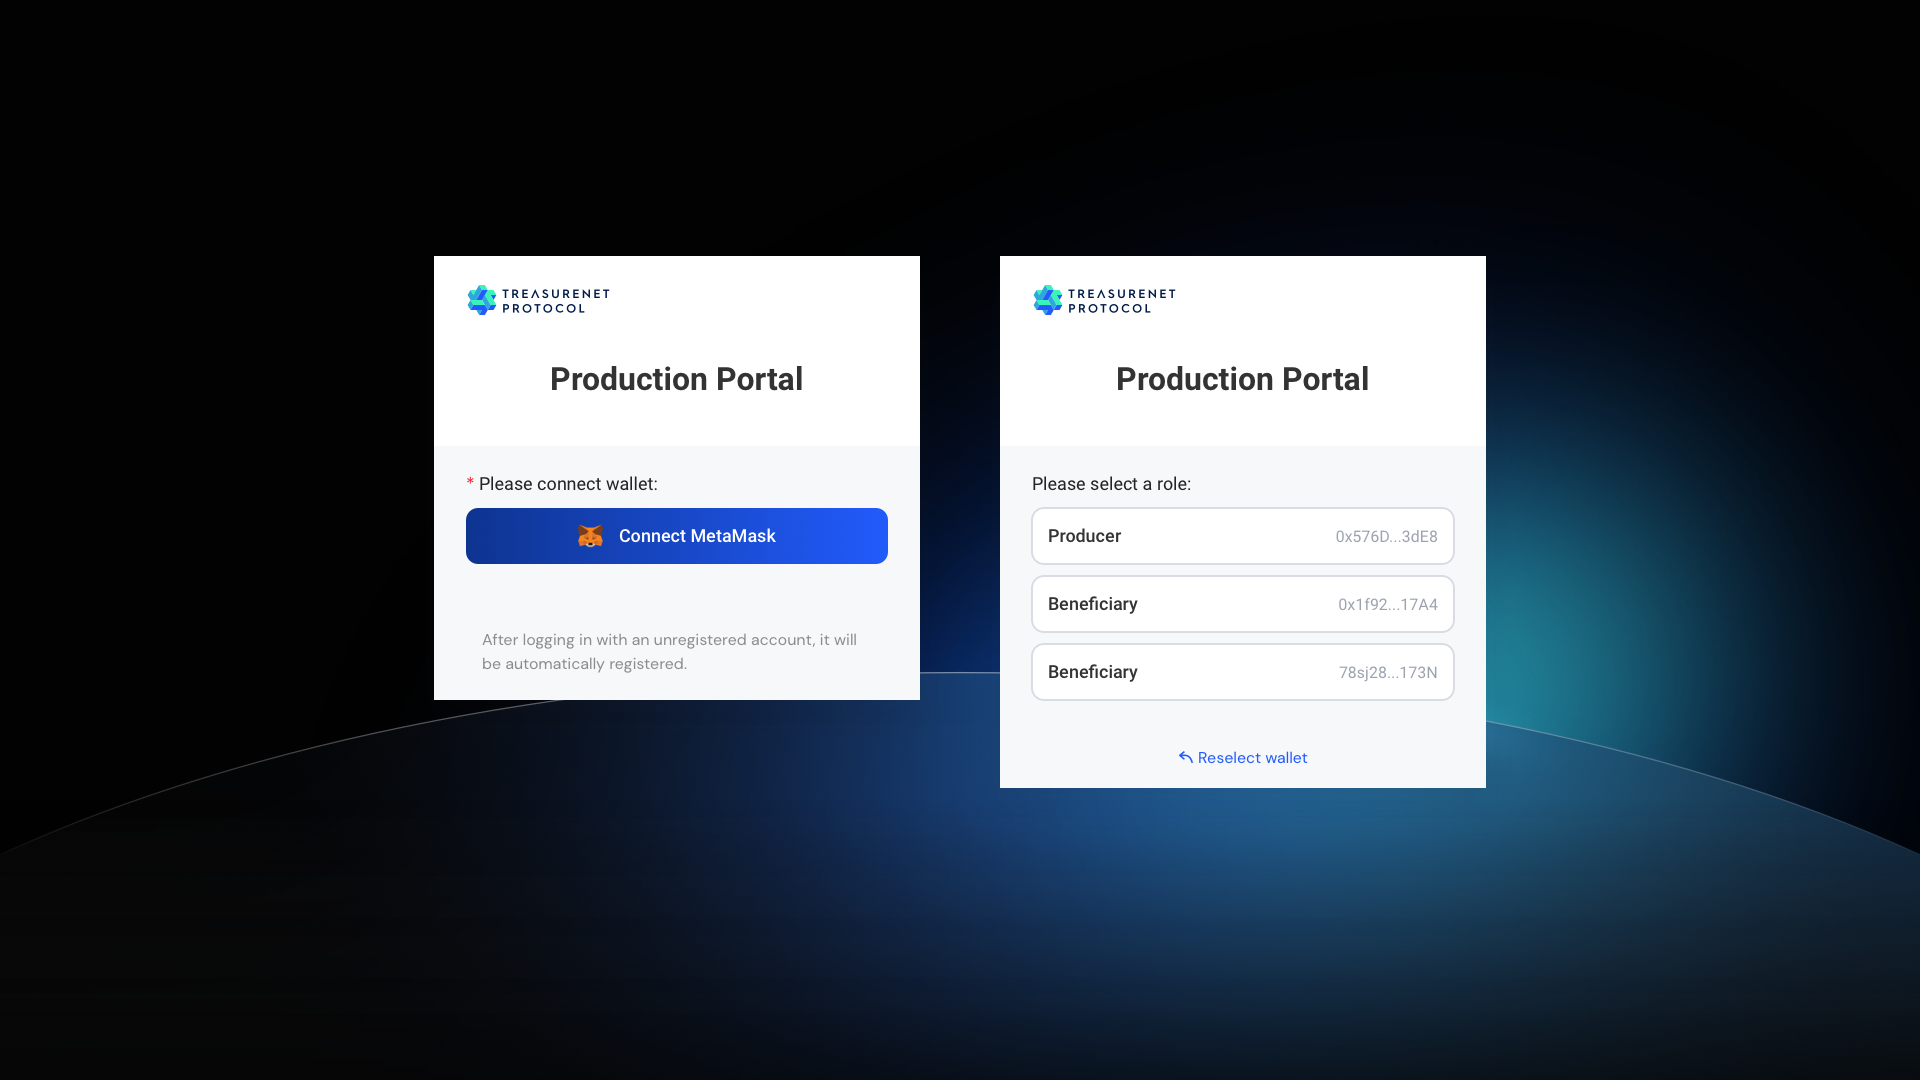The width and height of the screenshot is (1920, 1080).
Task: Choose Beneficiary role with address 0x1f92...17A4
Action: pyautogui.click(x=1242, y=604)
